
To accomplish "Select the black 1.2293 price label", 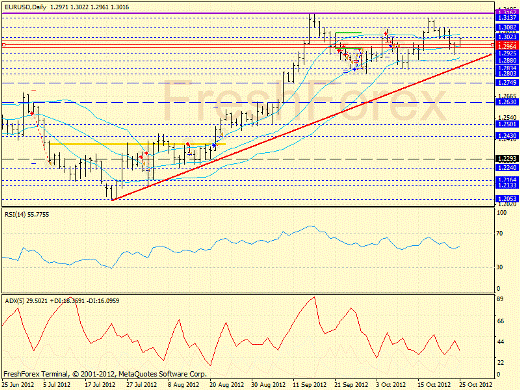I will click(507, 159).
